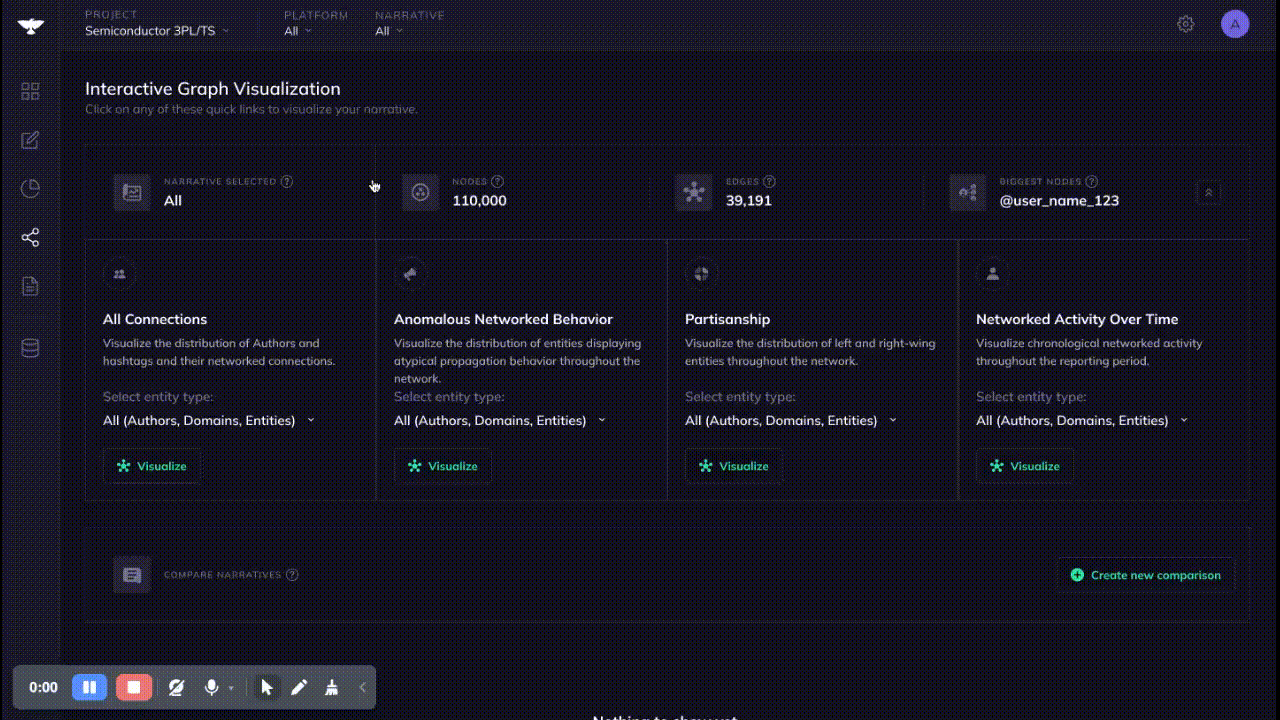Open the pie chart analytics sidebar icon
This screenshot has width=1280, height=720.
tap(30, 189)
